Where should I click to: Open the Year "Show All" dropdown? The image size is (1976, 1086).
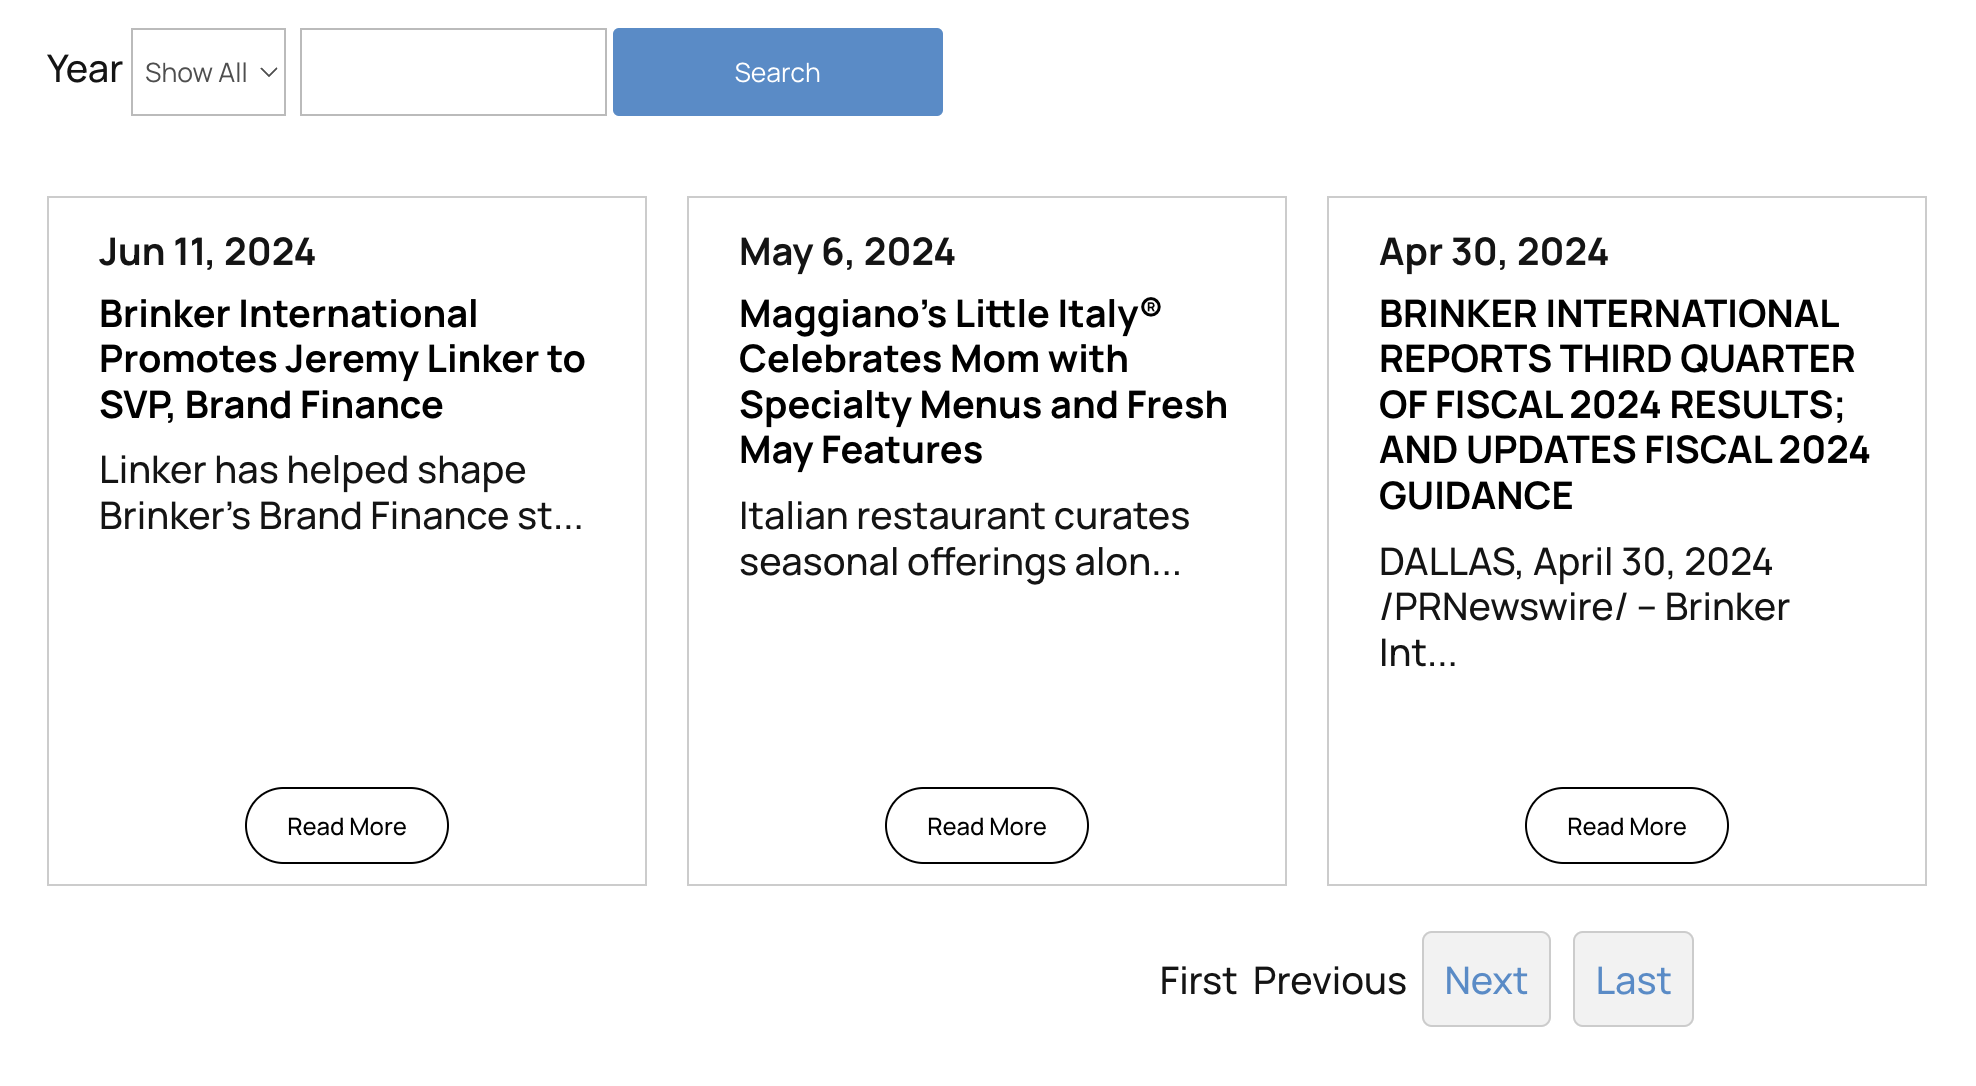208,72
